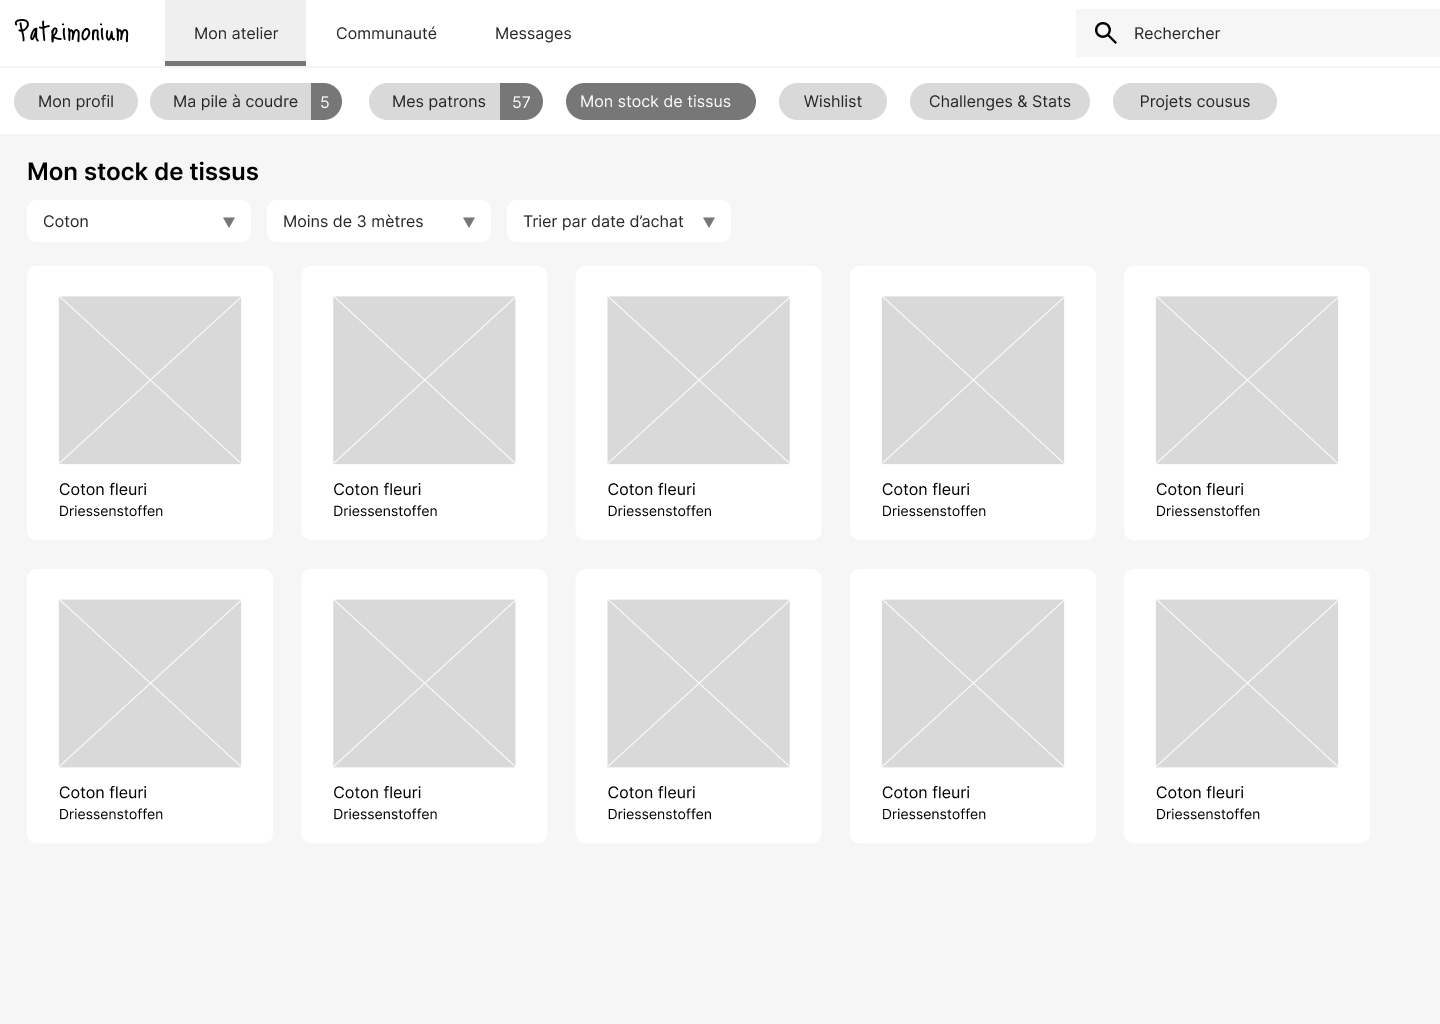
Task: Open the first fabric thumbnail in top row
Action: click(x=150, y=380)
